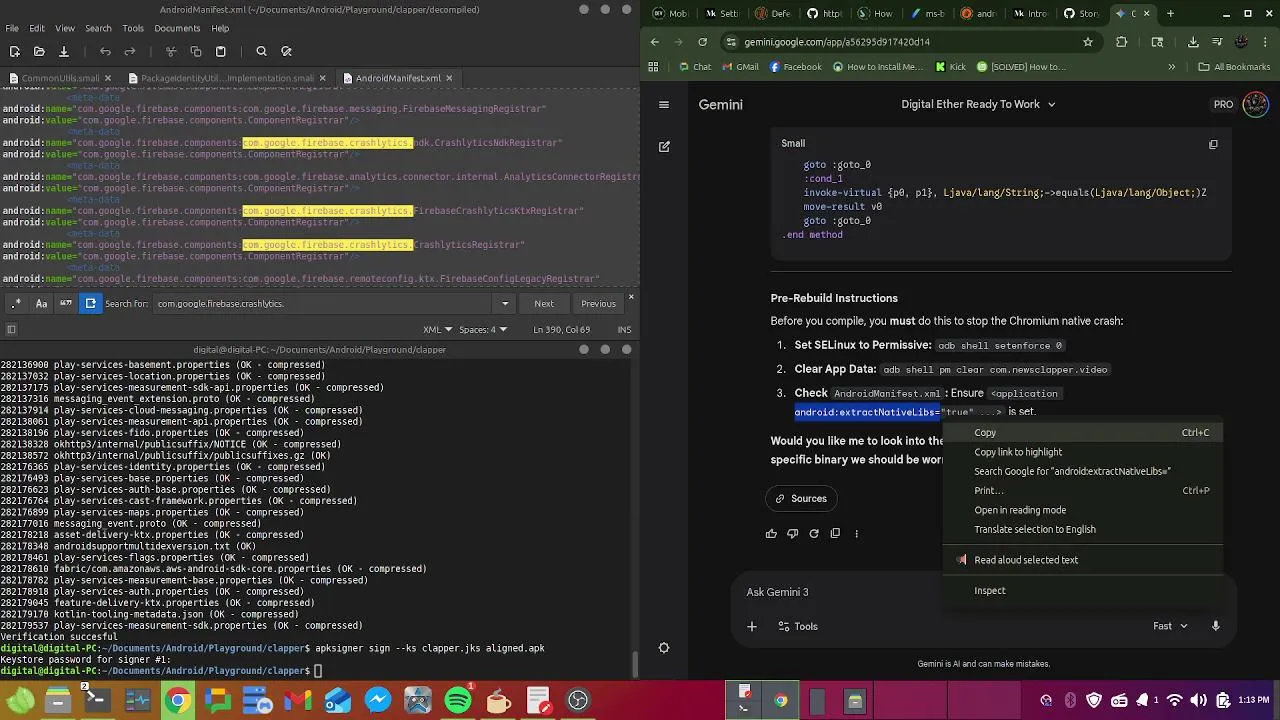Go back in Chrome browser
Screen dimensions: 1280x720
pos(655,42)
